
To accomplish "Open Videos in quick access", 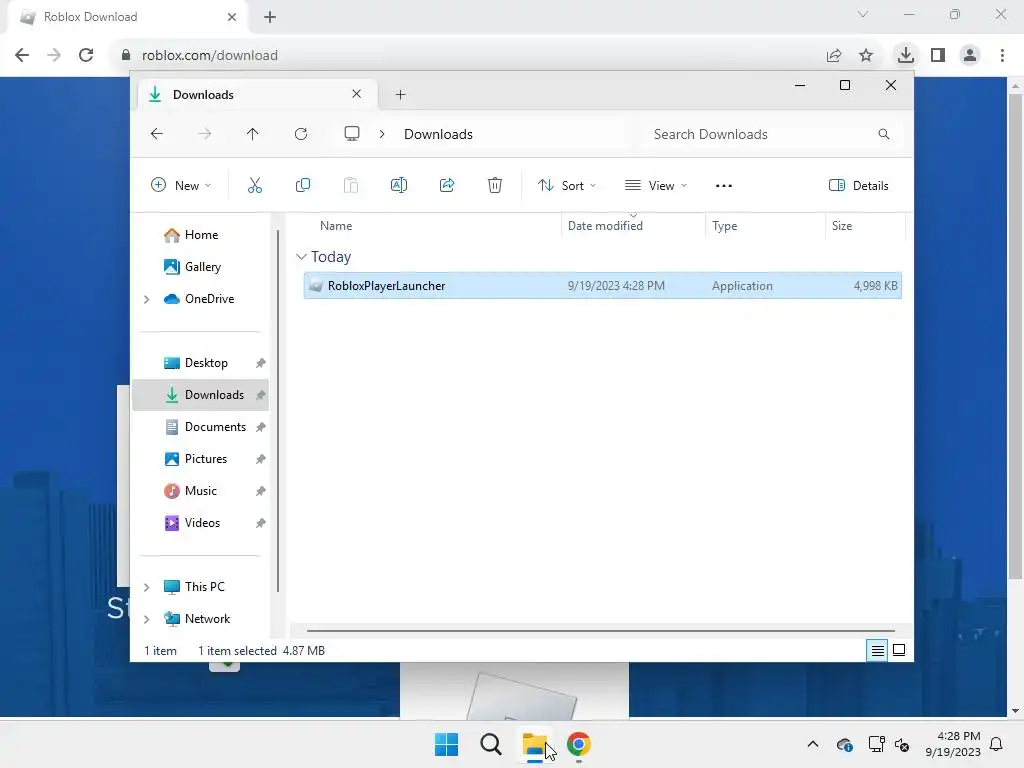I will tap(202, 523).
